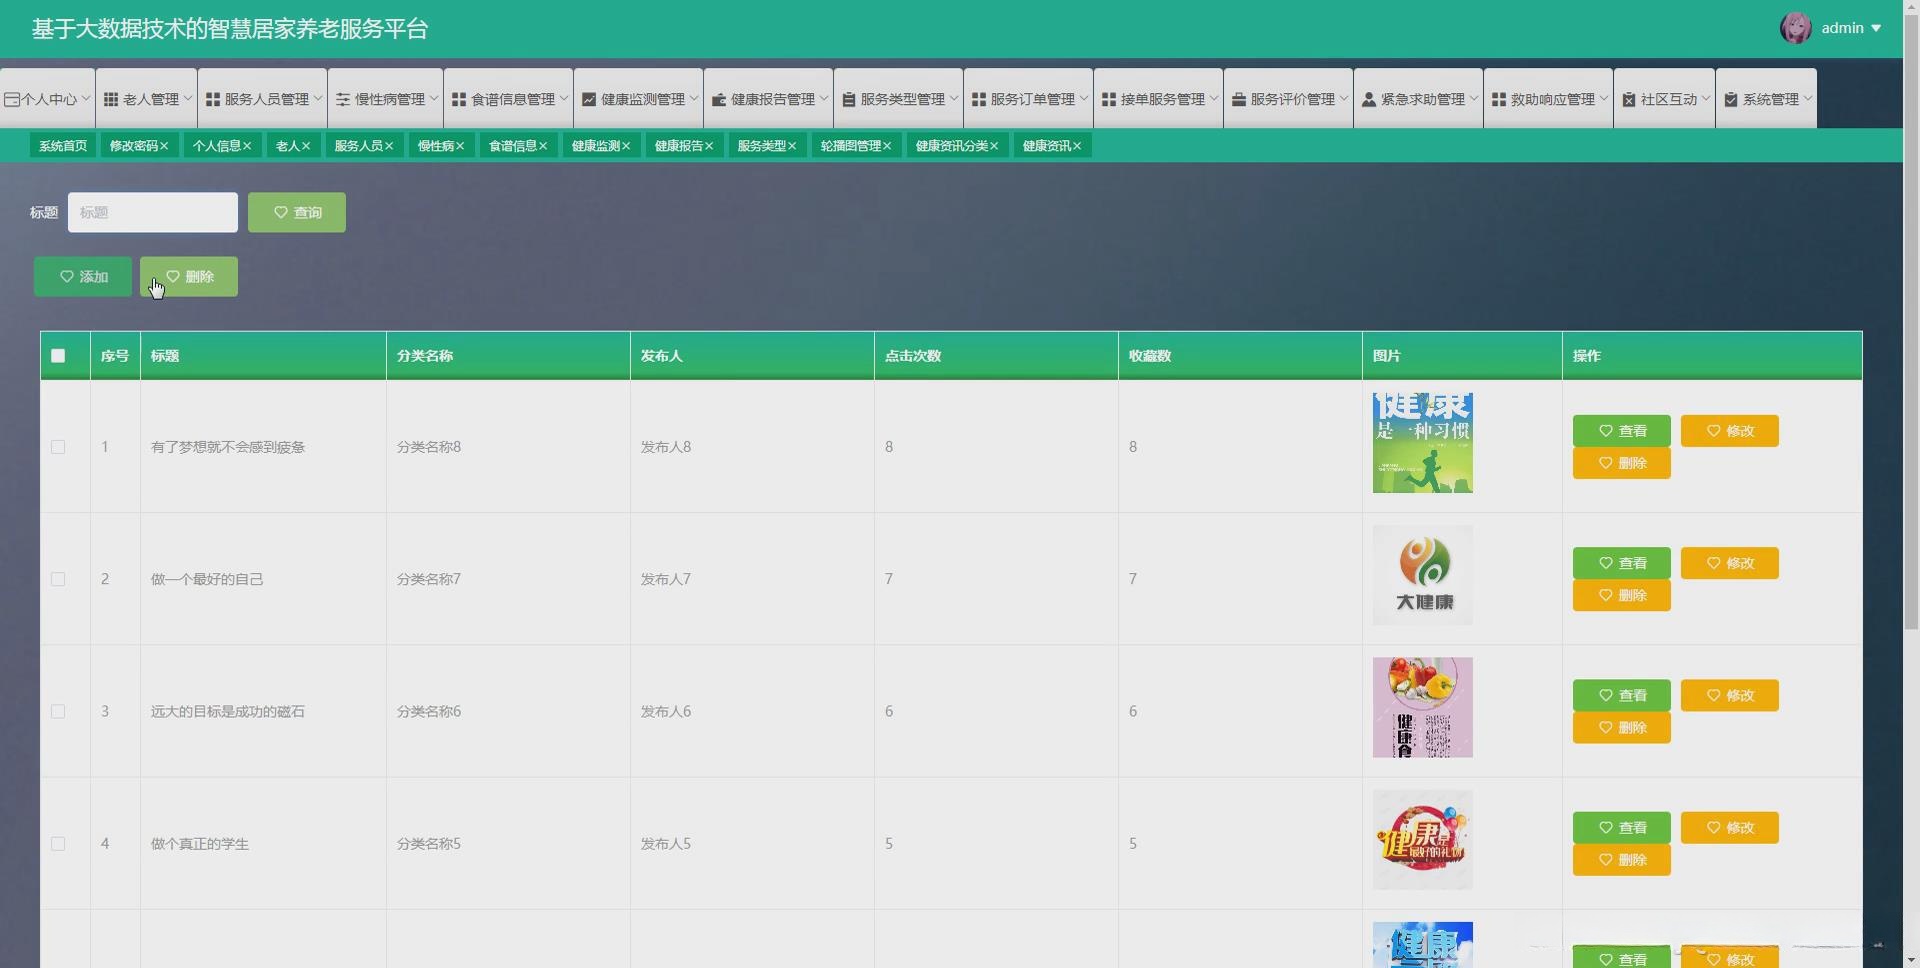Click the icon beside 健康报告管理
The width and height of the screenshot is (1920, 968).
coord(719,99)
